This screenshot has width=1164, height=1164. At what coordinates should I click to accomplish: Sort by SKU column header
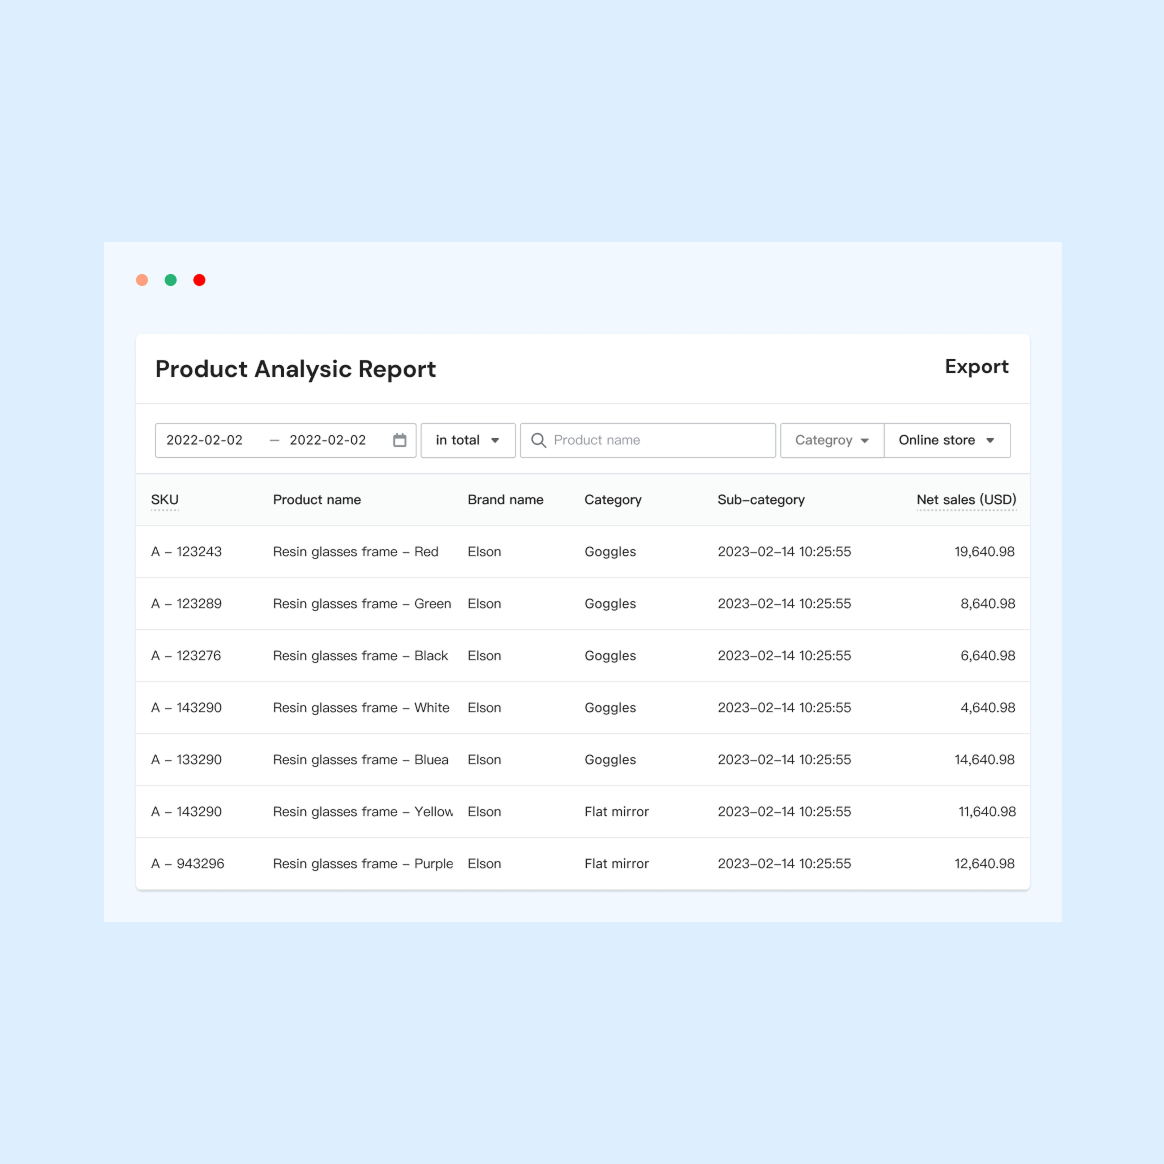tap(165, 500)
